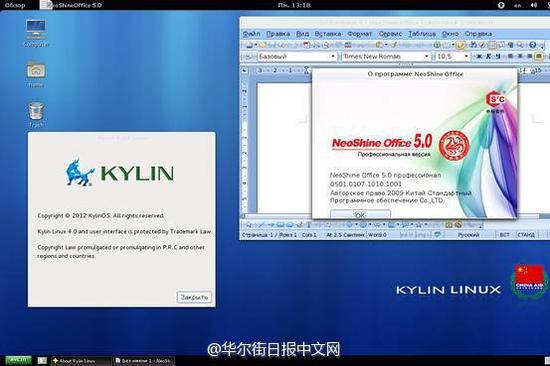Click the Закрыть button in Kylin dialog
The image size is (550, 366).
click(194, 297)
